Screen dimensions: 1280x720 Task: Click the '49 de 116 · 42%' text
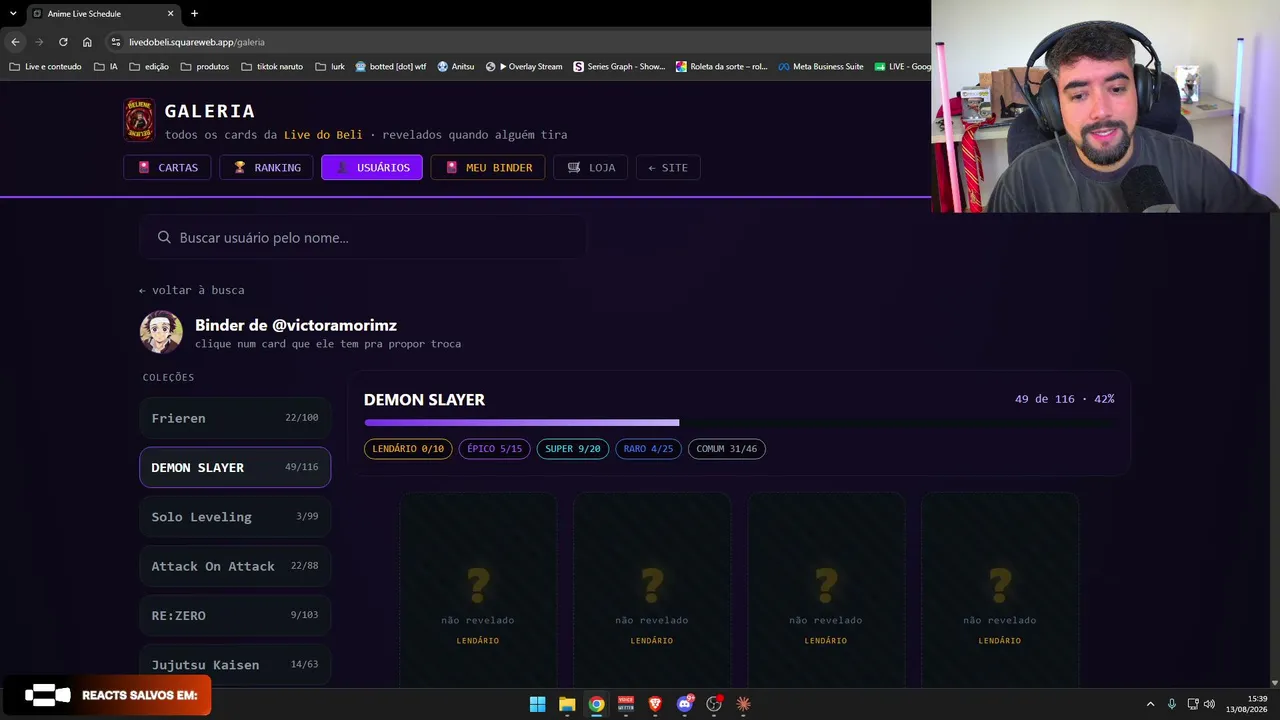click(1064, 399)
